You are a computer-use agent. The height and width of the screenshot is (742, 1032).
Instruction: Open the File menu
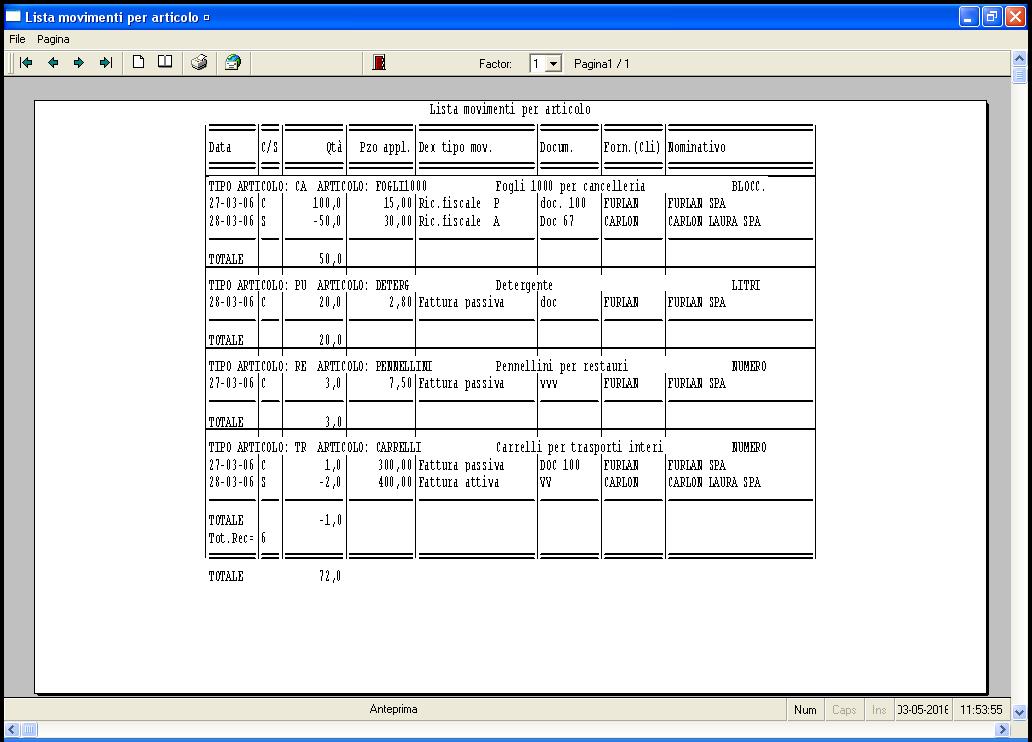pyautogui.click(x=17, y=40)
